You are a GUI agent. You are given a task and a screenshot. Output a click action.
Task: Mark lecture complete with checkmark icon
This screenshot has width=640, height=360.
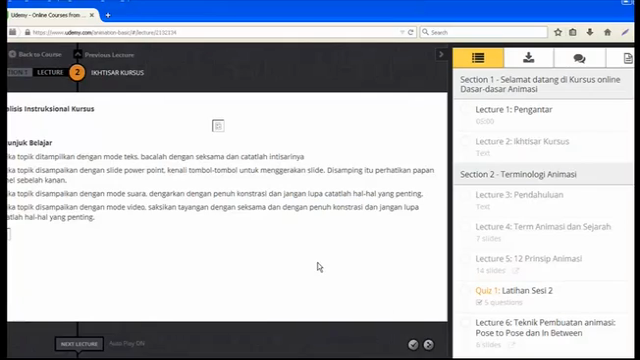click(x=413, y=344)
